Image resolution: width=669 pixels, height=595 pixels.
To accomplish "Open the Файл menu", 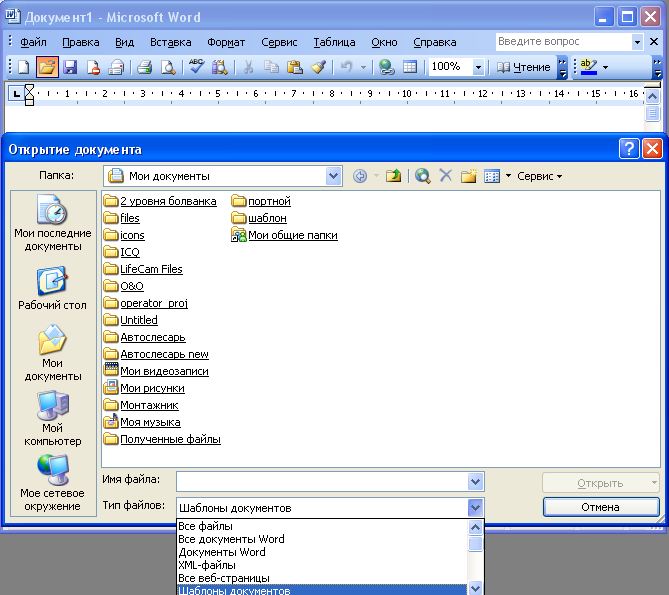I will tap(33, 42).
